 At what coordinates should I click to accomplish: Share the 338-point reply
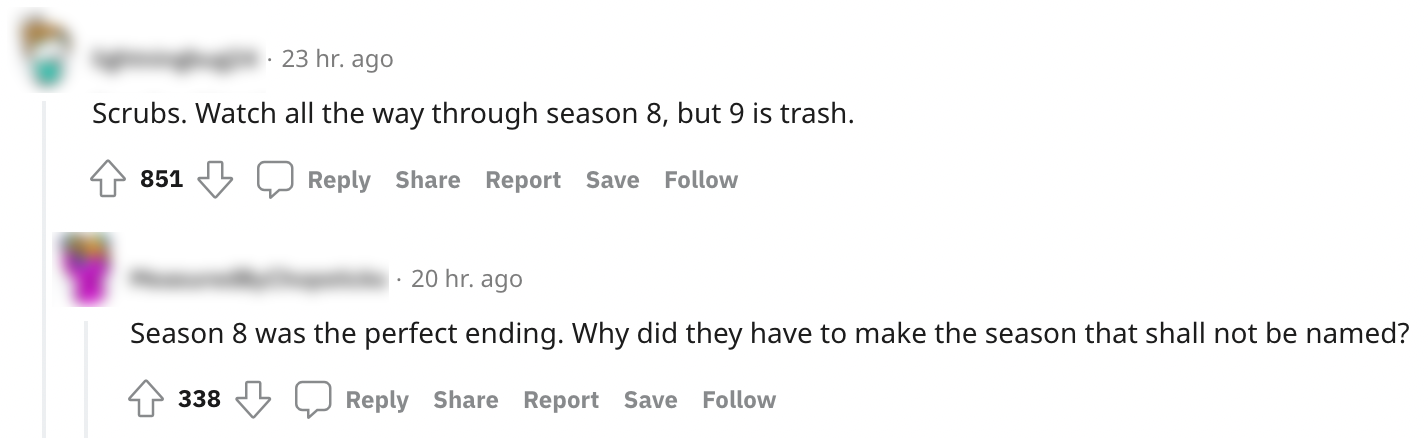pyautogui.click(x=465, y=400)
